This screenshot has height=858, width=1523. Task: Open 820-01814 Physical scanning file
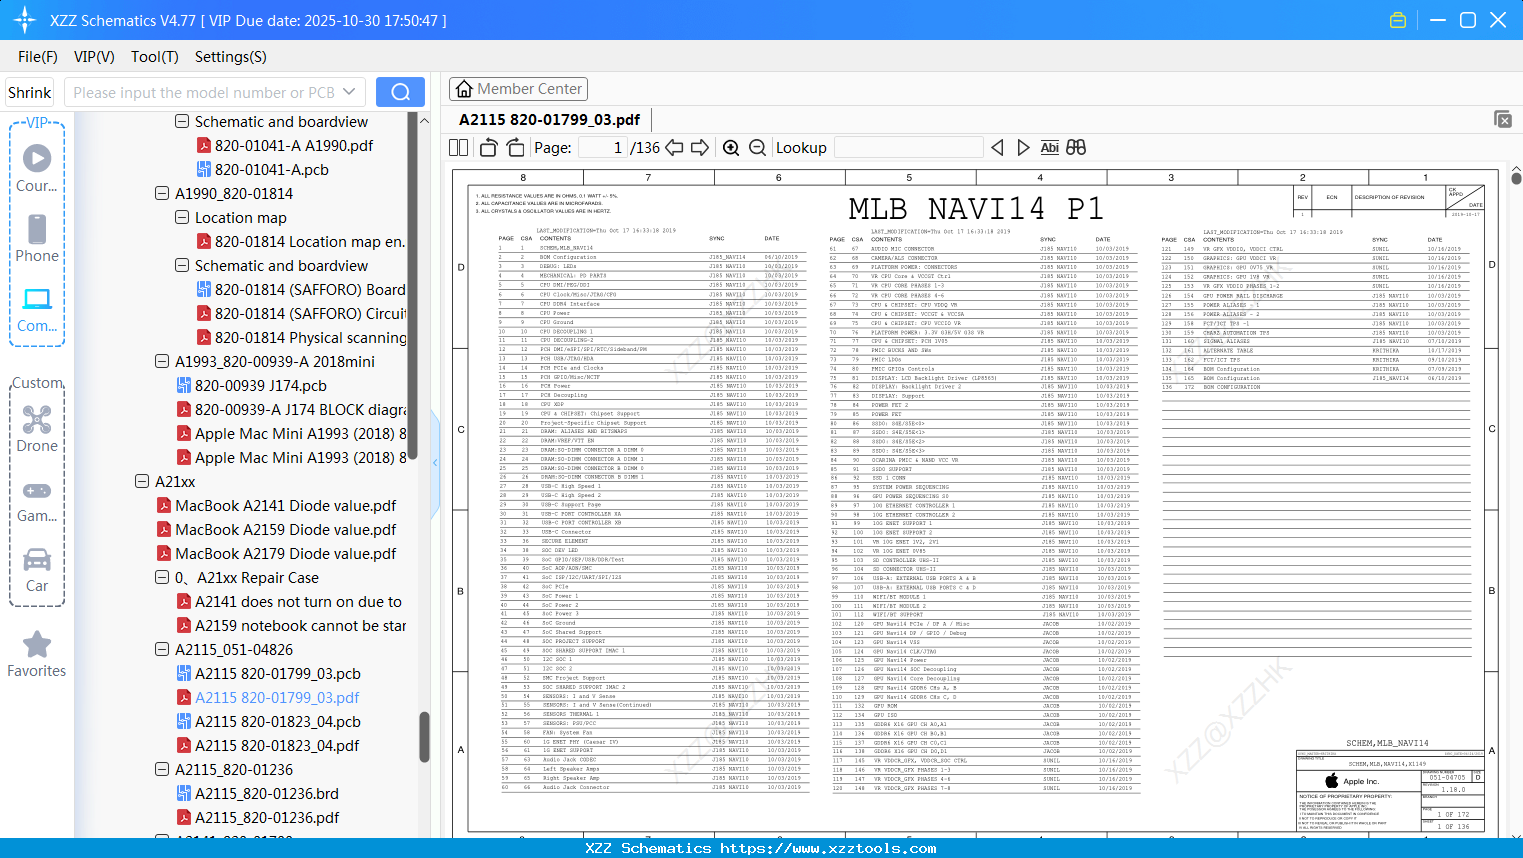301,338
